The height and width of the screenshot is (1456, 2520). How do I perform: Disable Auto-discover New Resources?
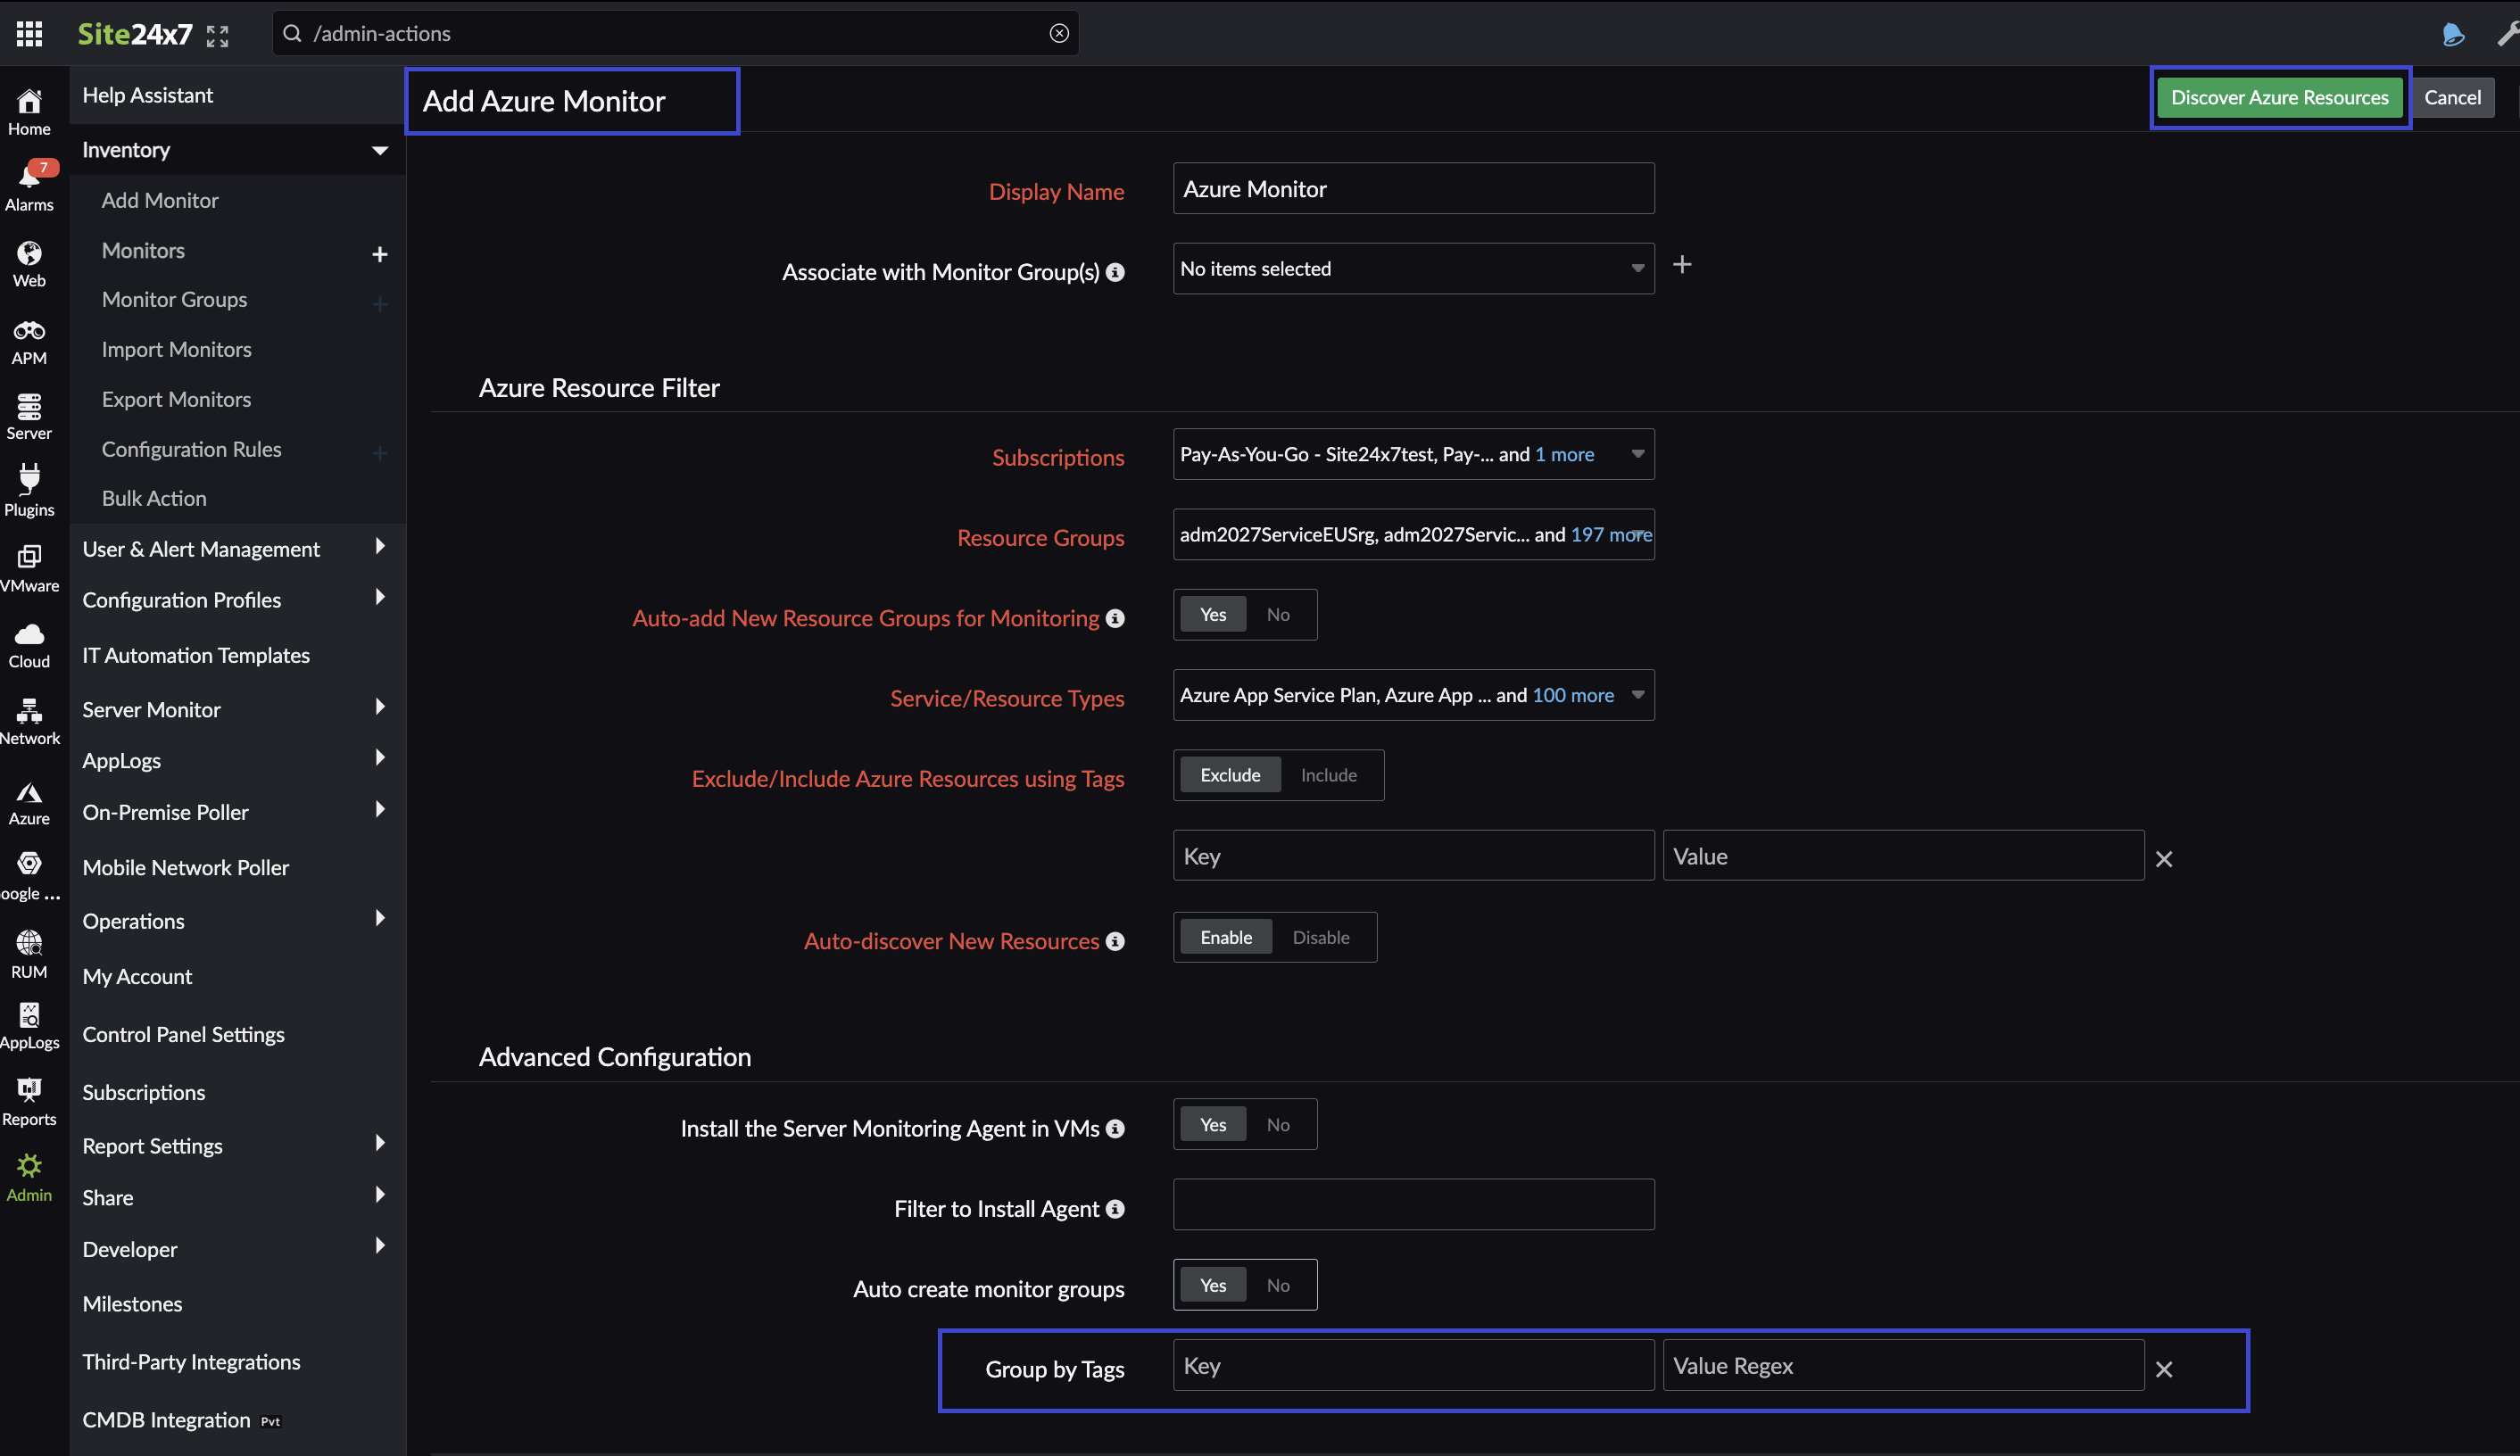1321,937
